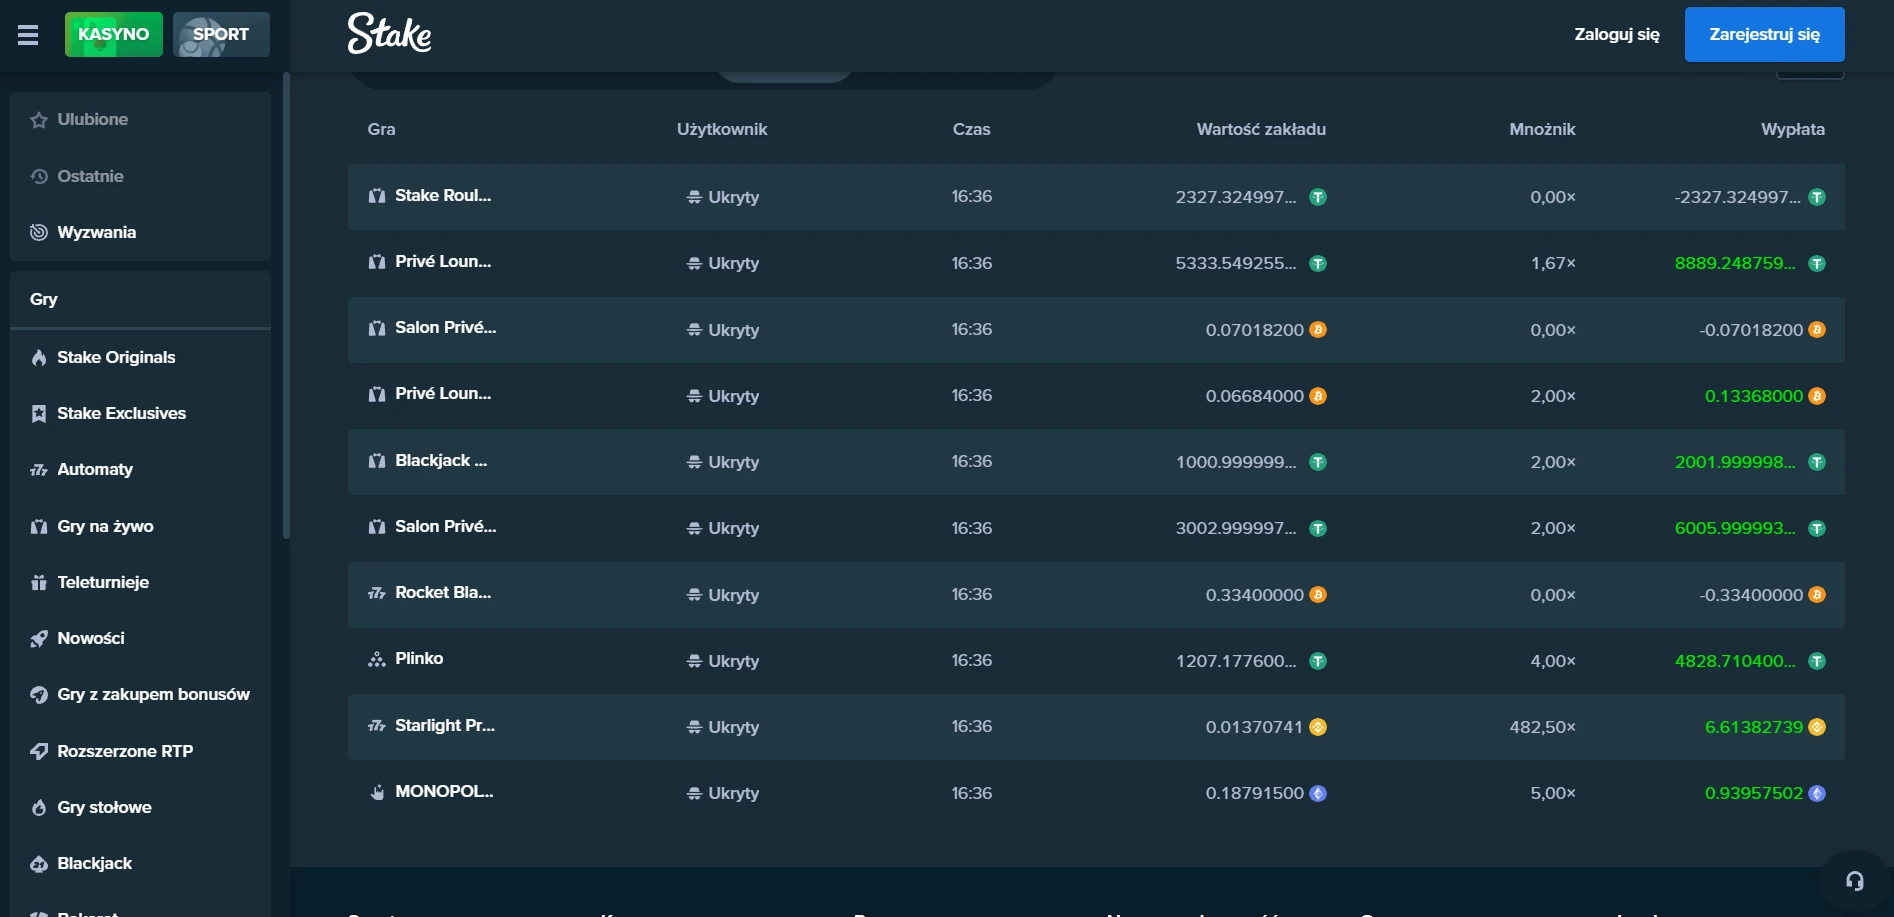Click the Mnożnik column header

click(x=1542, y=129)
